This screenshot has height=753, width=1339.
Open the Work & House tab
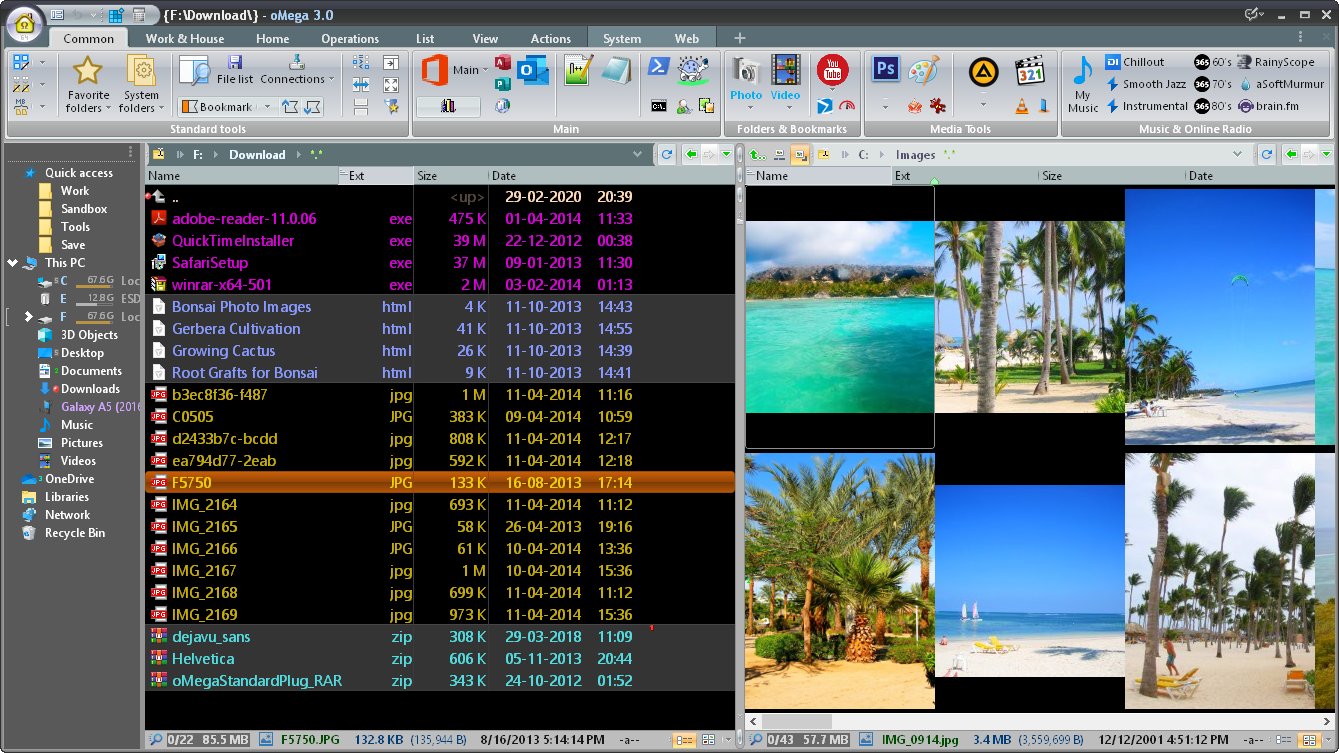tap(185, 39)
